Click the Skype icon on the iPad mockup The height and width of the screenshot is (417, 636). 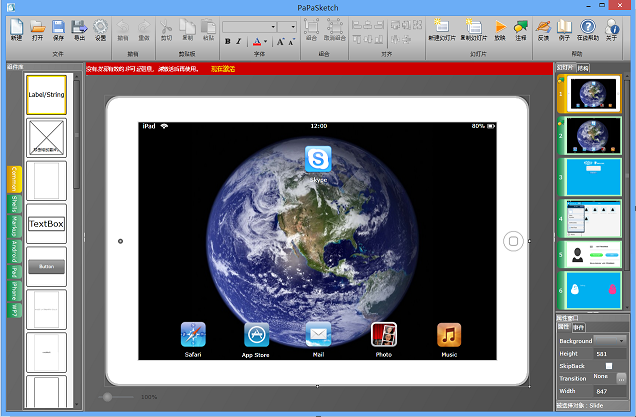point(318,159)
